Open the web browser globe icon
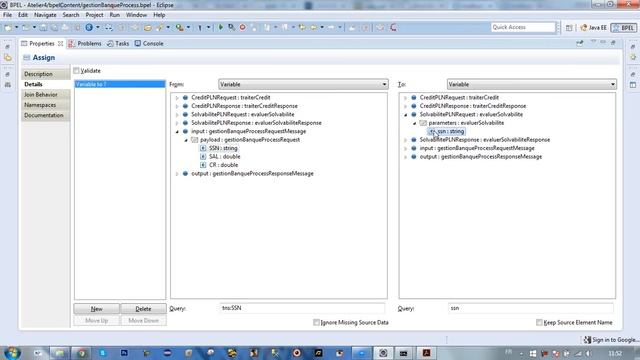 point(89,27)
